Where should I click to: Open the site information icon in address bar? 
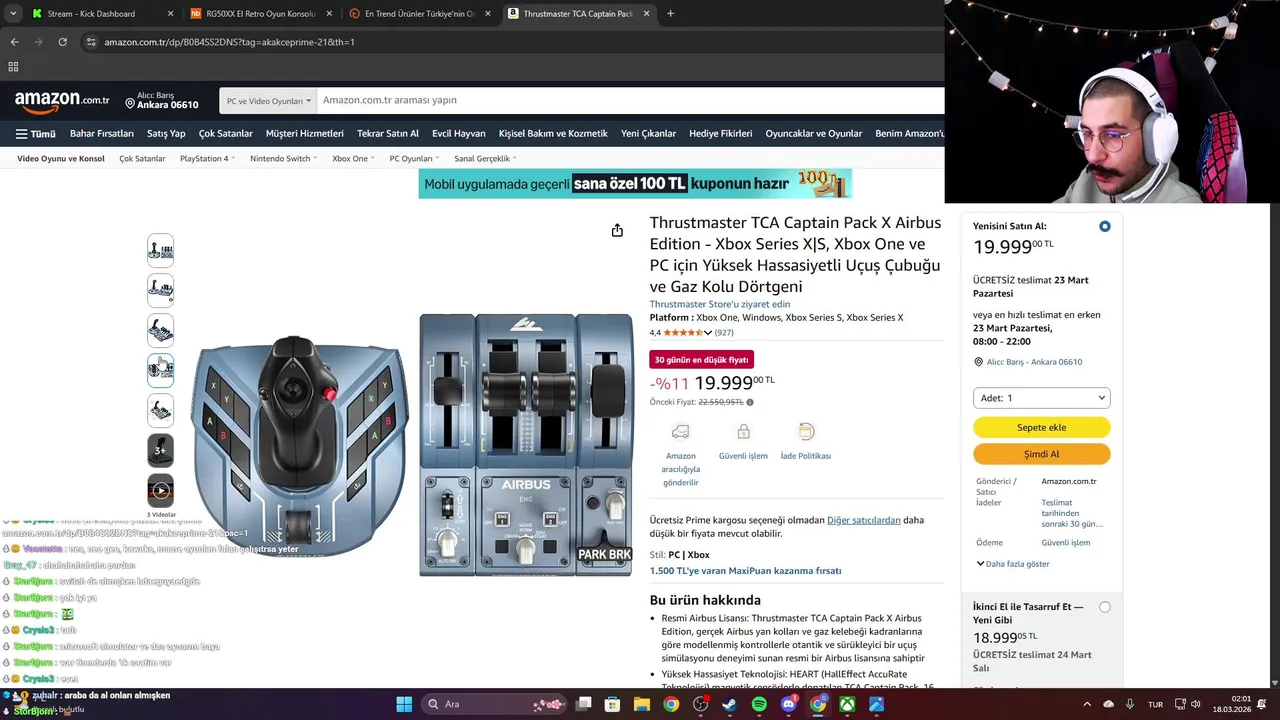91,42
